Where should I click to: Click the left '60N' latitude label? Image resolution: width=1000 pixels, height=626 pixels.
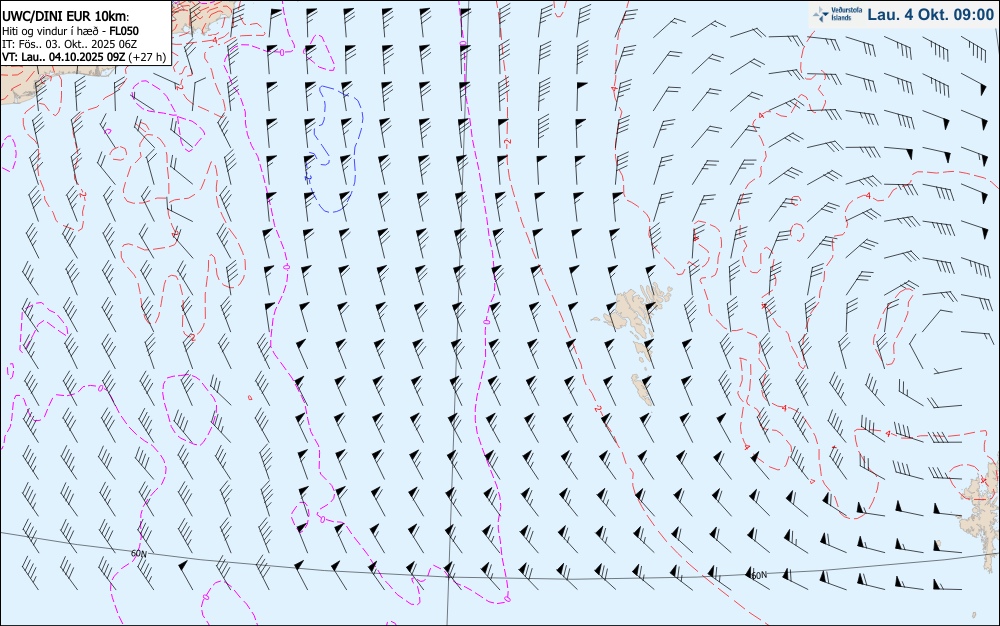pyautogui.click(x=138, y=554)
